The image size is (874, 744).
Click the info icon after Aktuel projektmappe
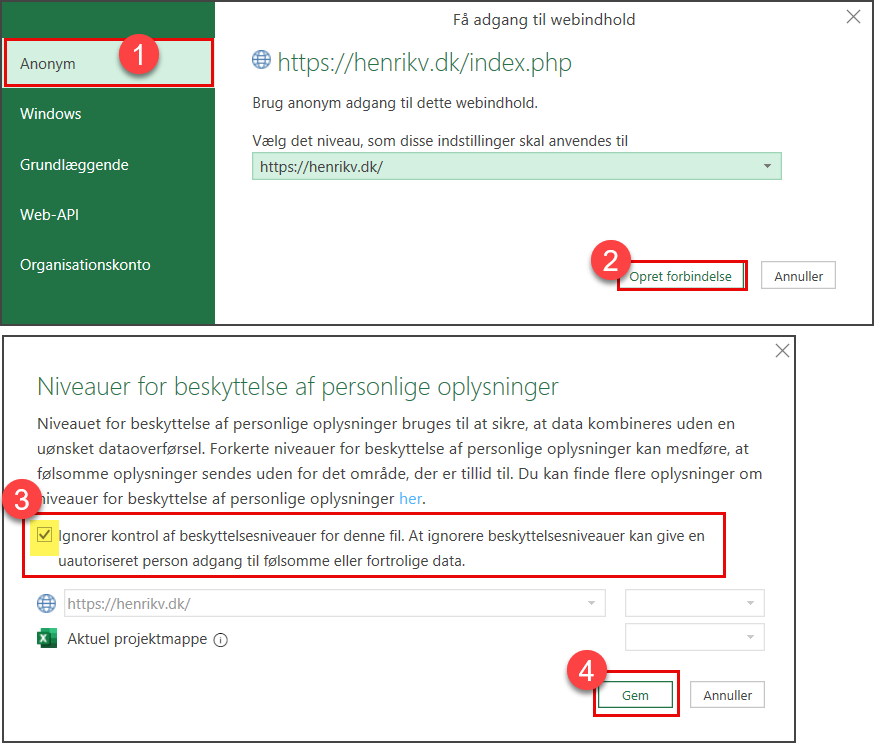pyautogui.click(x=221, y=640)
